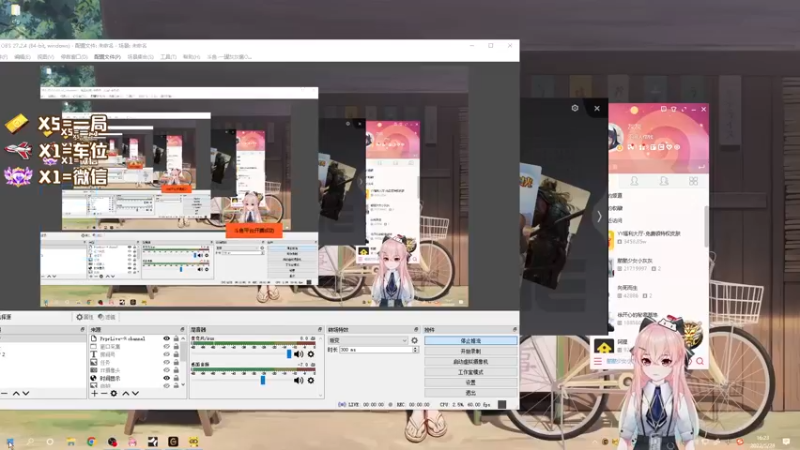Lock the text source row
800x450 pixels.
pyautogui.click(x=176, y=354)
